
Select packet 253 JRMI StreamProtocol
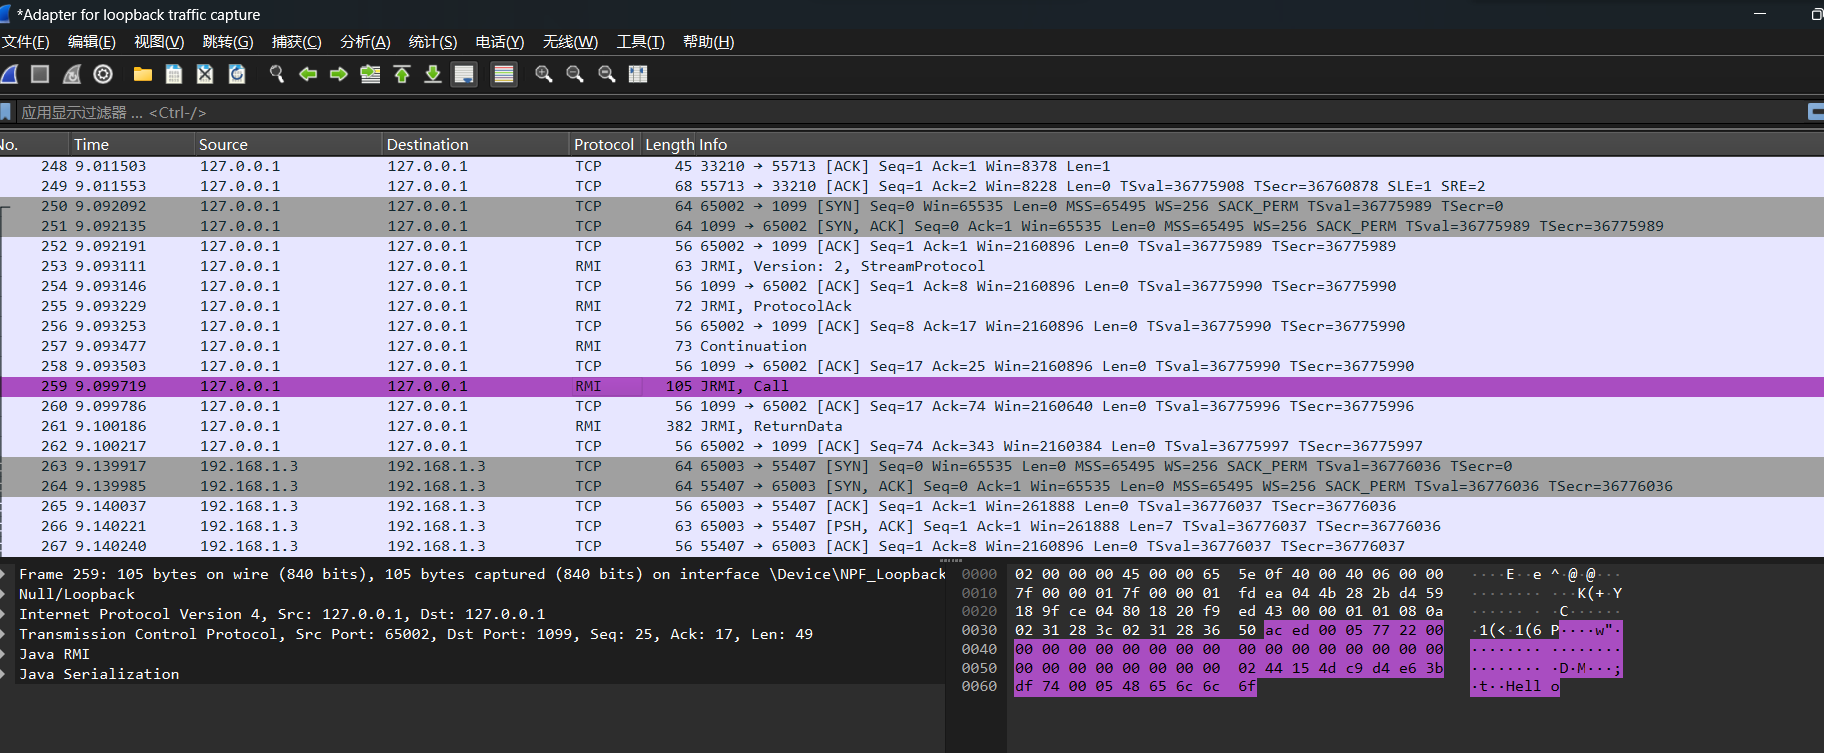912,266
